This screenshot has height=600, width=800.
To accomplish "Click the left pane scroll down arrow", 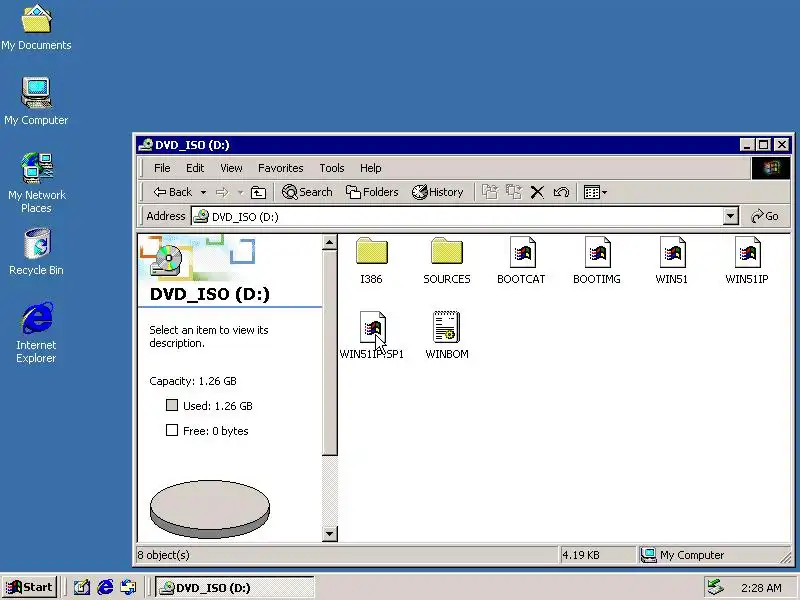I will tap(330, 534).
